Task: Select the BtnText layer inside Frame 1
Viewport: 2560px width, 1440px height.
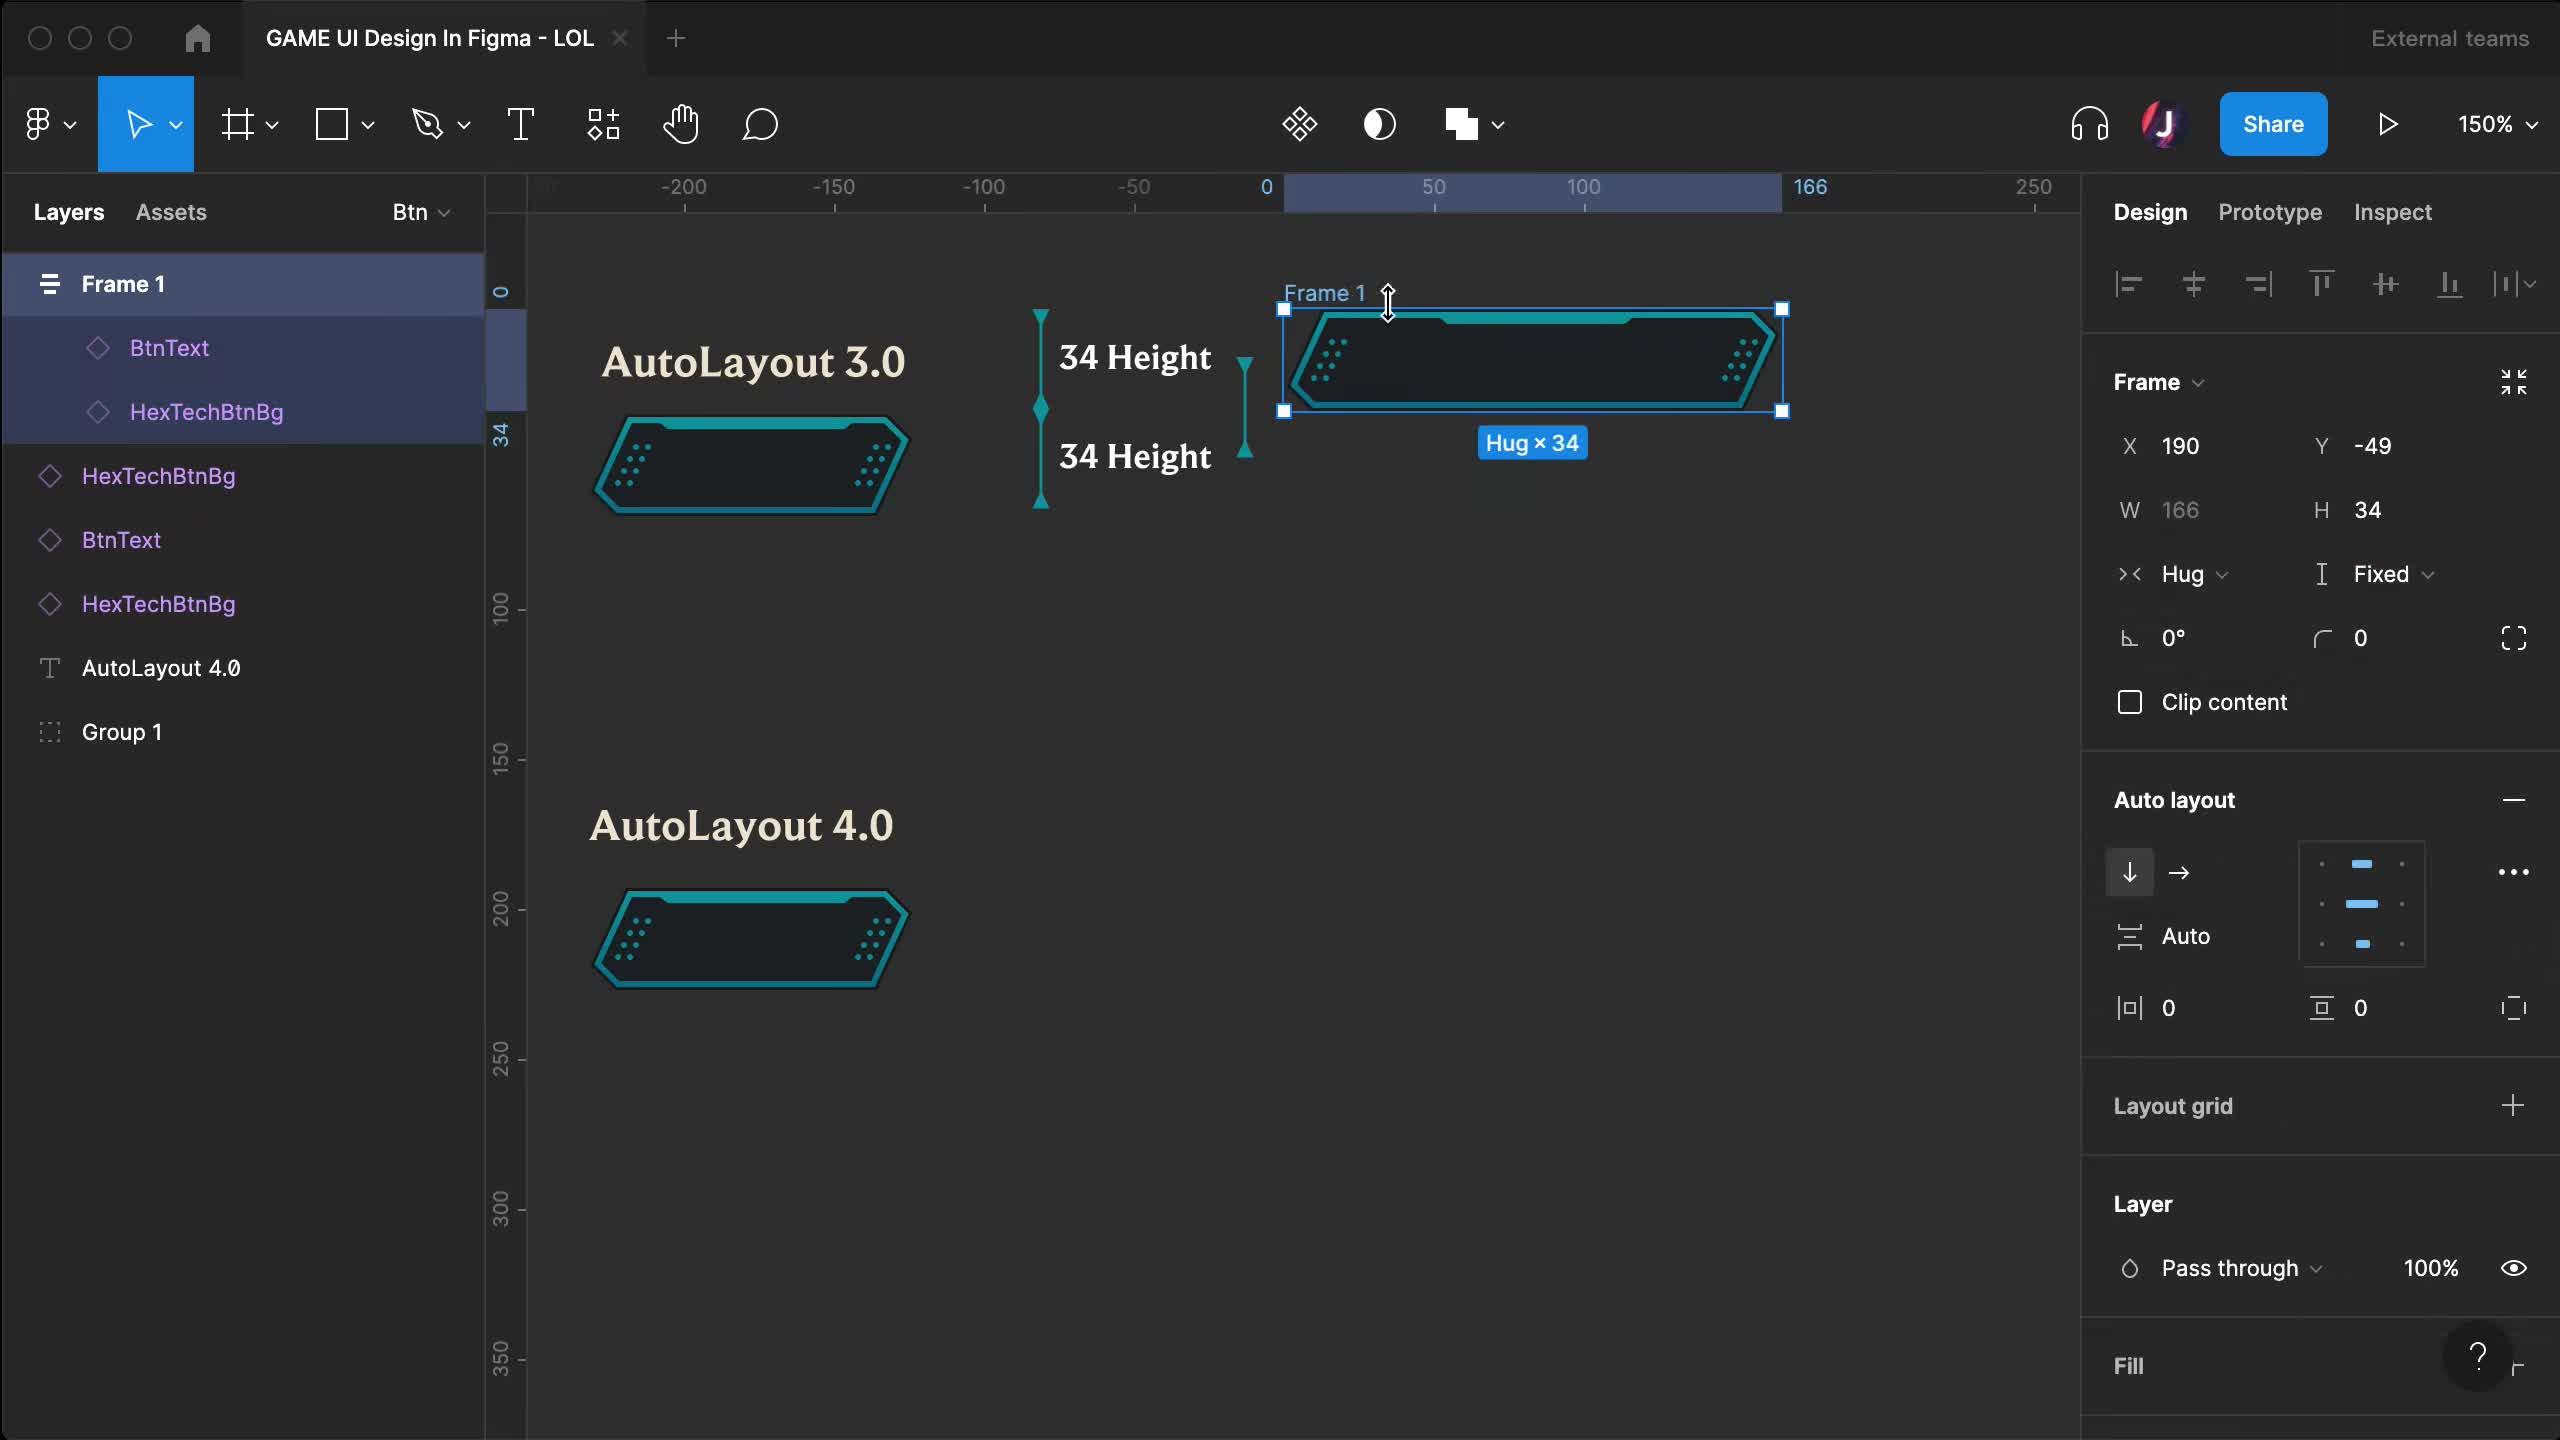Action: click(x=169, y=348)
